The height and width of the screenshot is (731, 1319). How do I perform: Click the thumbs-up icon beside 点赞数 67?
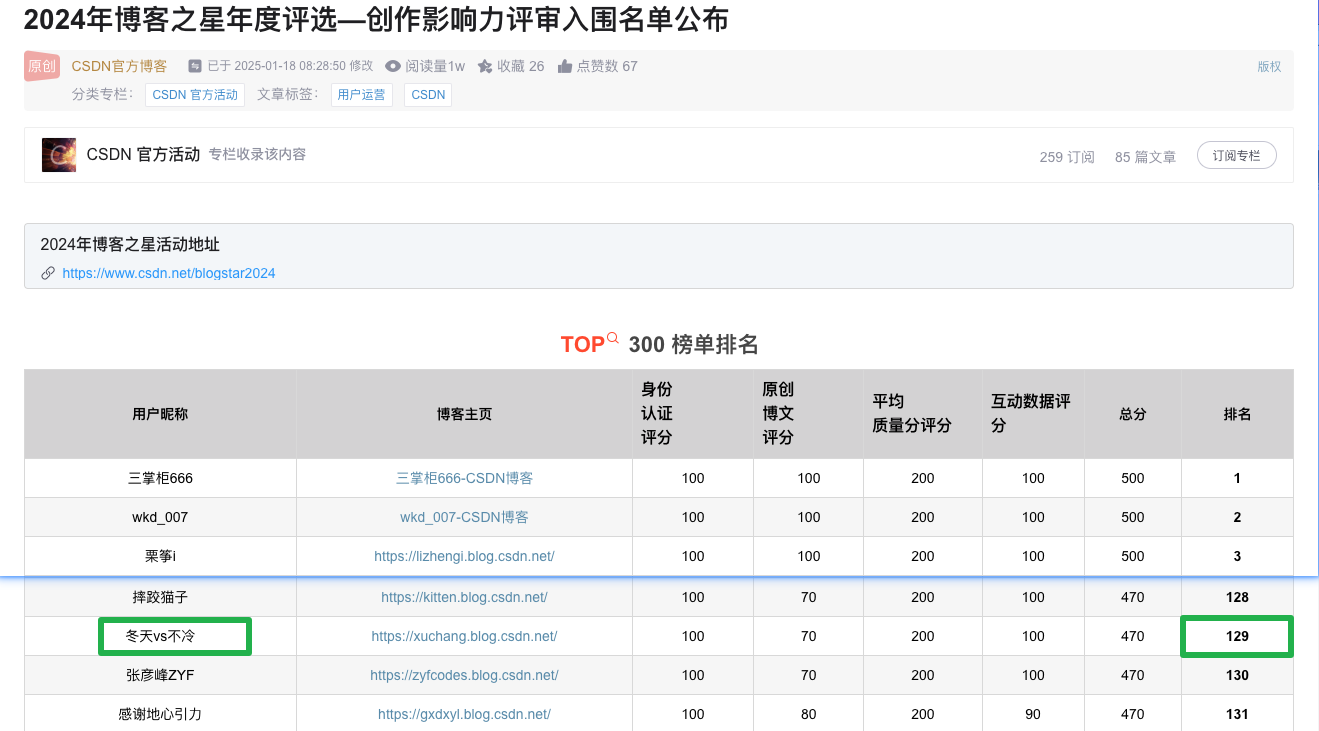pyautogui.click(x=565, y=66)
